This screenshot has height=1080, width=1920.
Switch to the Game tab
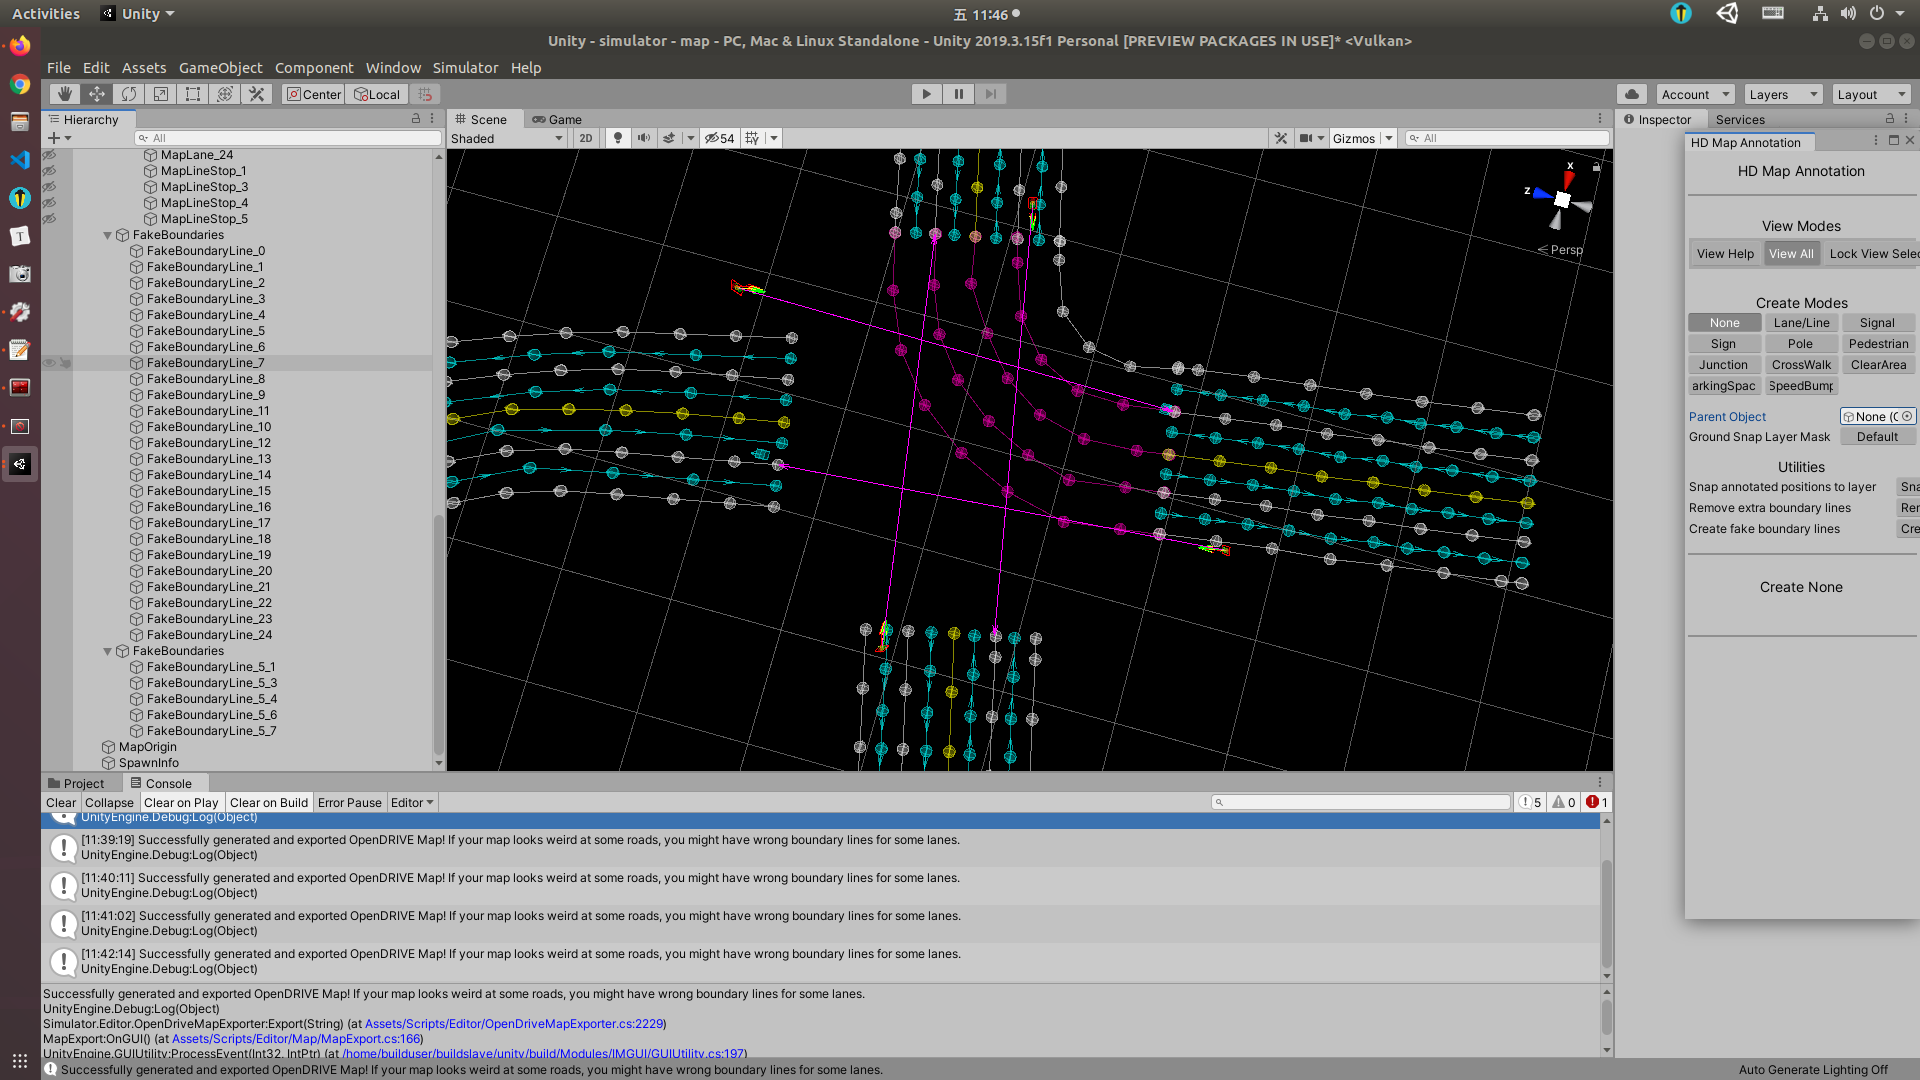tap(557, 119)
